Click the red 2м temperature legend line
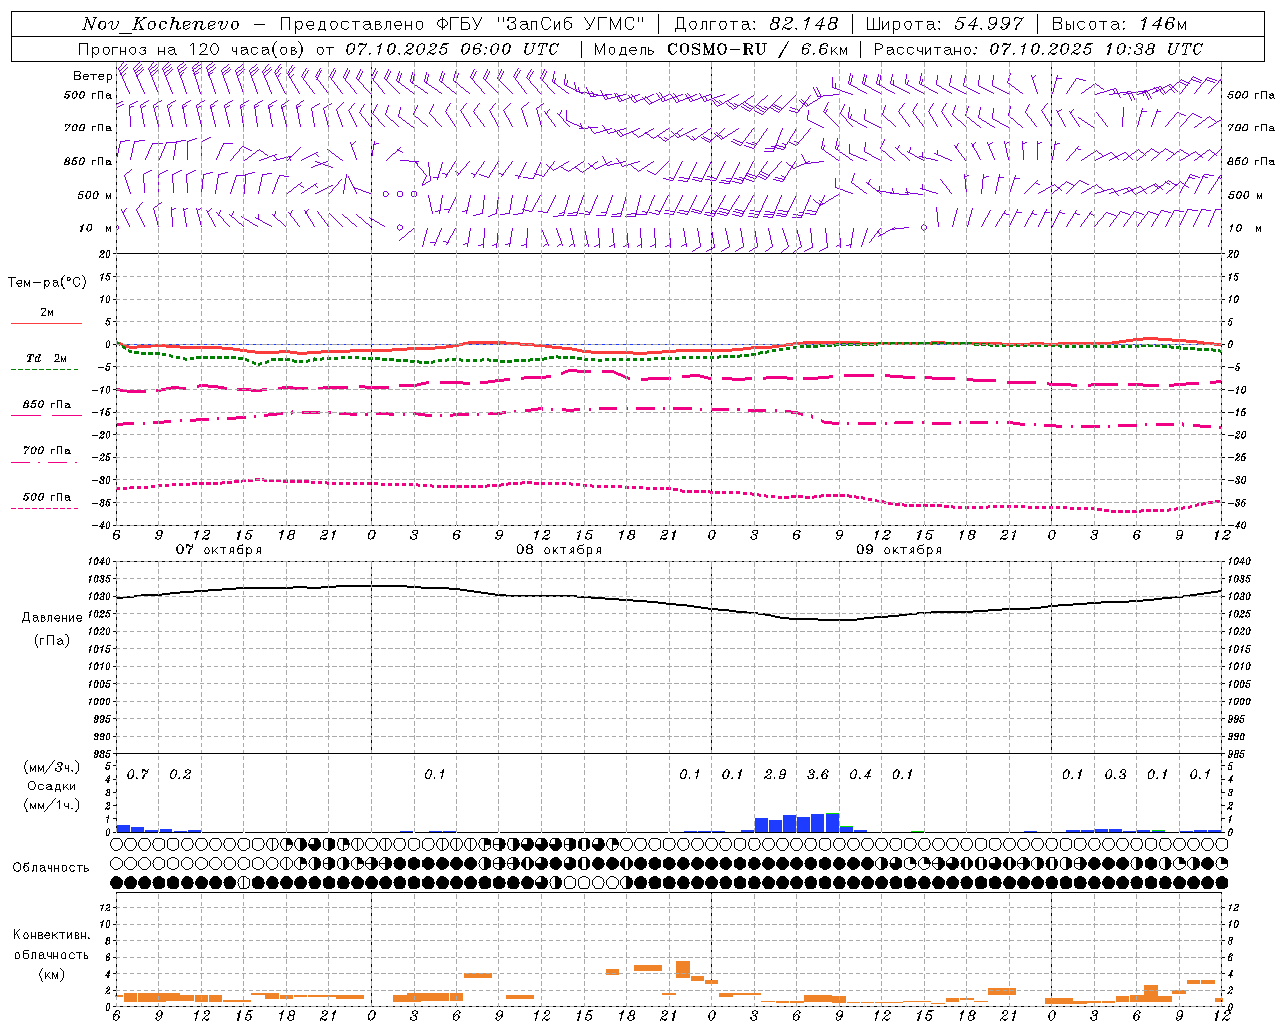1280x1024 pixels. pos(46,323)
